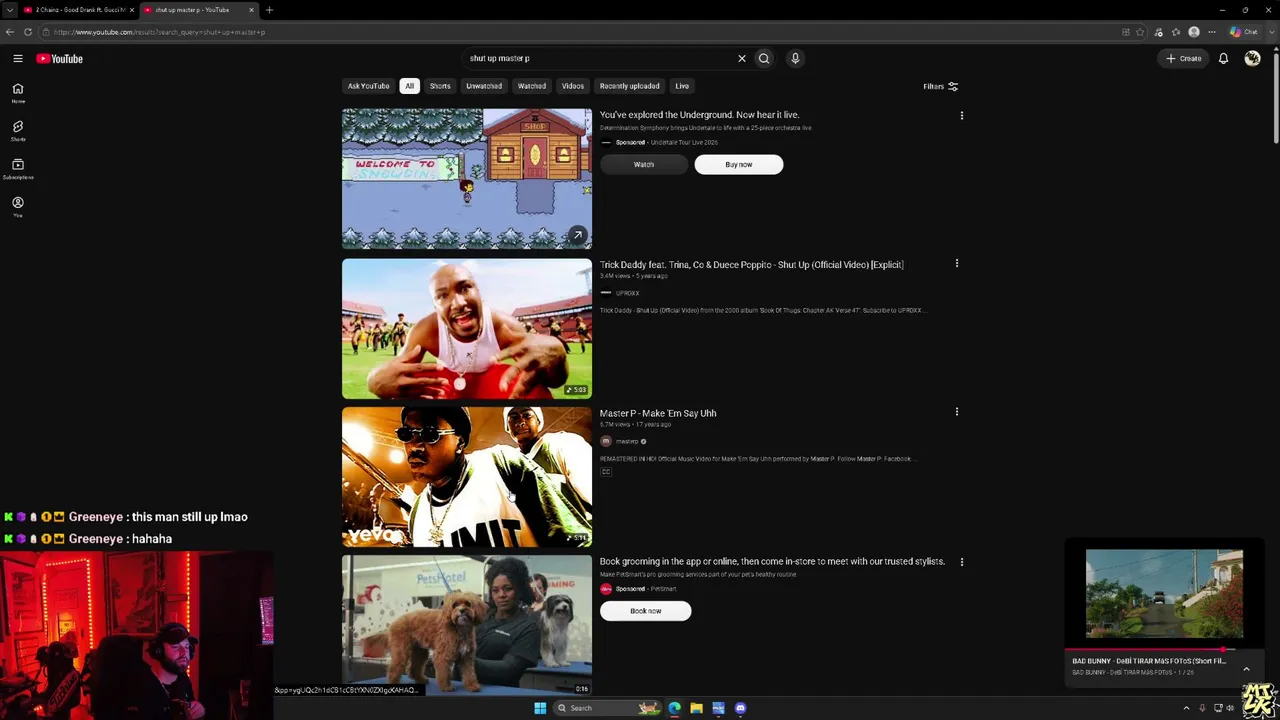The height and width of the screenshot is (720, 1280).
Task: Open the Windows Start menu
Action: 540,708
